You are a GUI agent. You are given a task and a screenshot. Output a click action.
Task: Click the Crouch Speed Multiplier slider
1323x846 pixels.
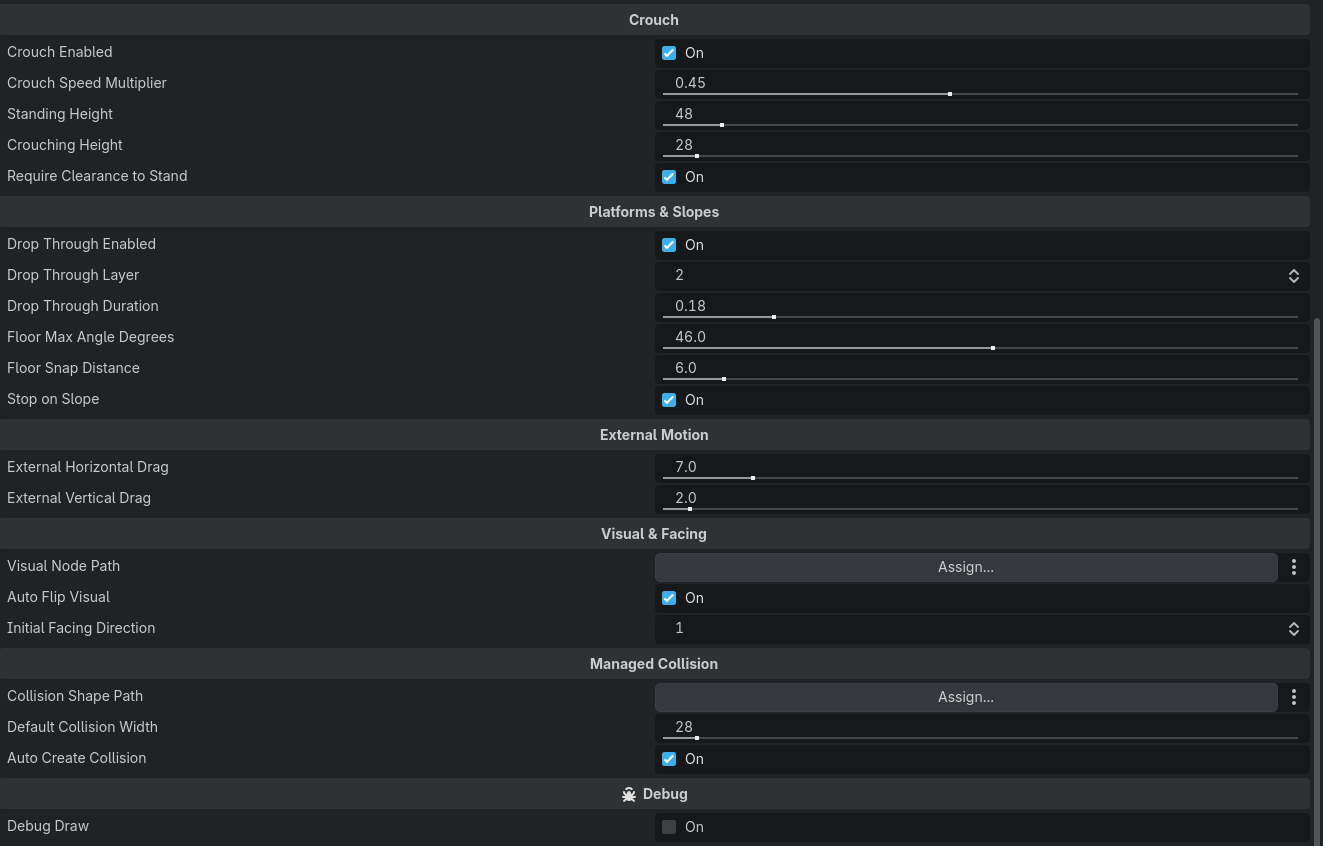(x=980, y=94)
